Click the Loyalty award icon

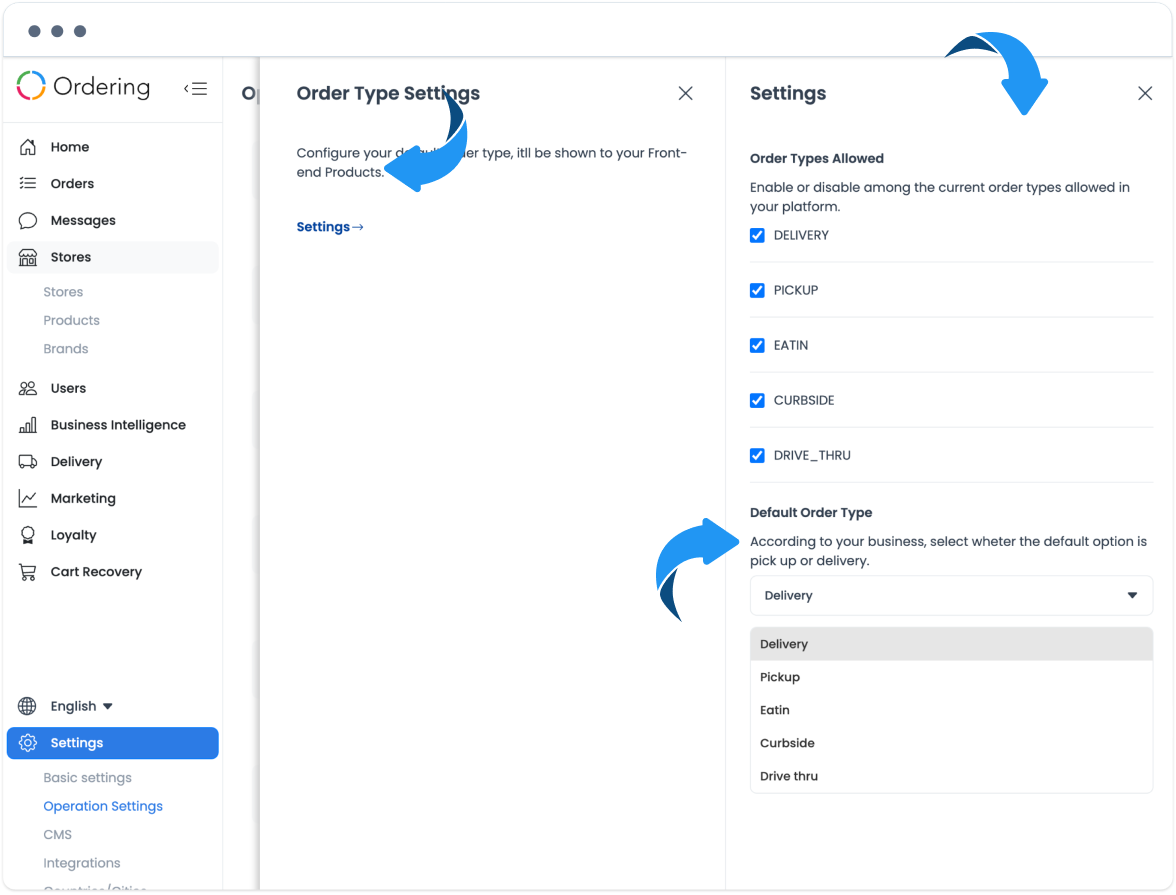click(28, 535)
